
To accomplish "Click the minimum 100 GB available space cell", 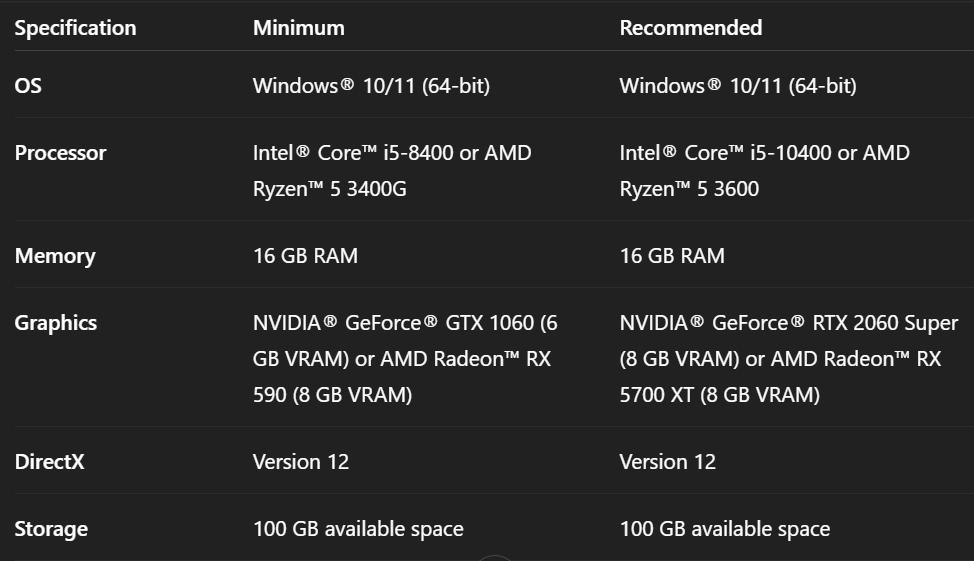I will click(358, 529).
